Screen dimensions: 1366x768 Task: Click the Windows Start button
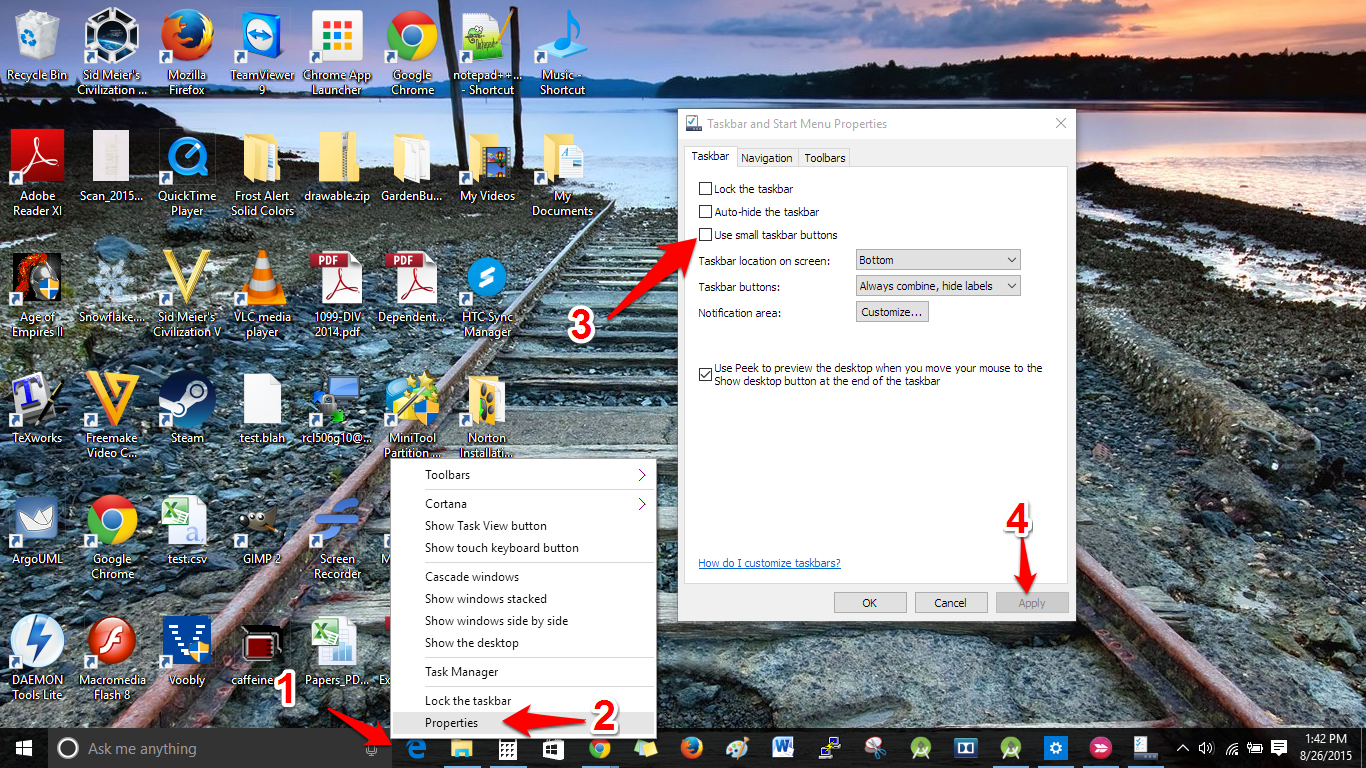pos(24,748)
